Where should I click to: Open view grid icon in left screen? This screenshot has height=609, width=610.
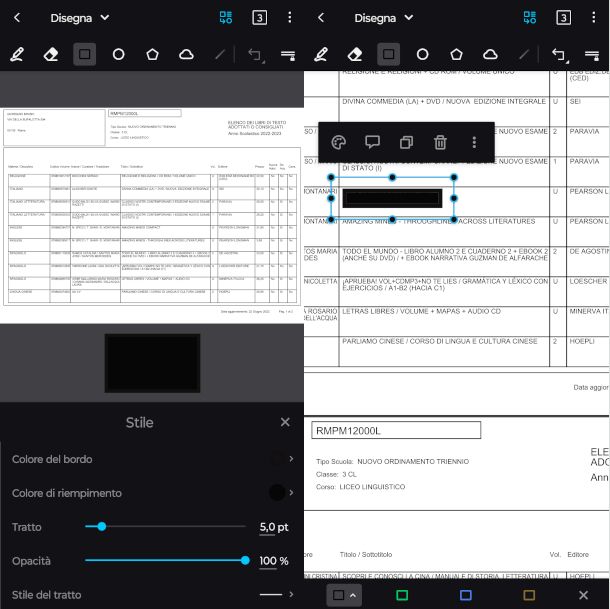(226, 18)
